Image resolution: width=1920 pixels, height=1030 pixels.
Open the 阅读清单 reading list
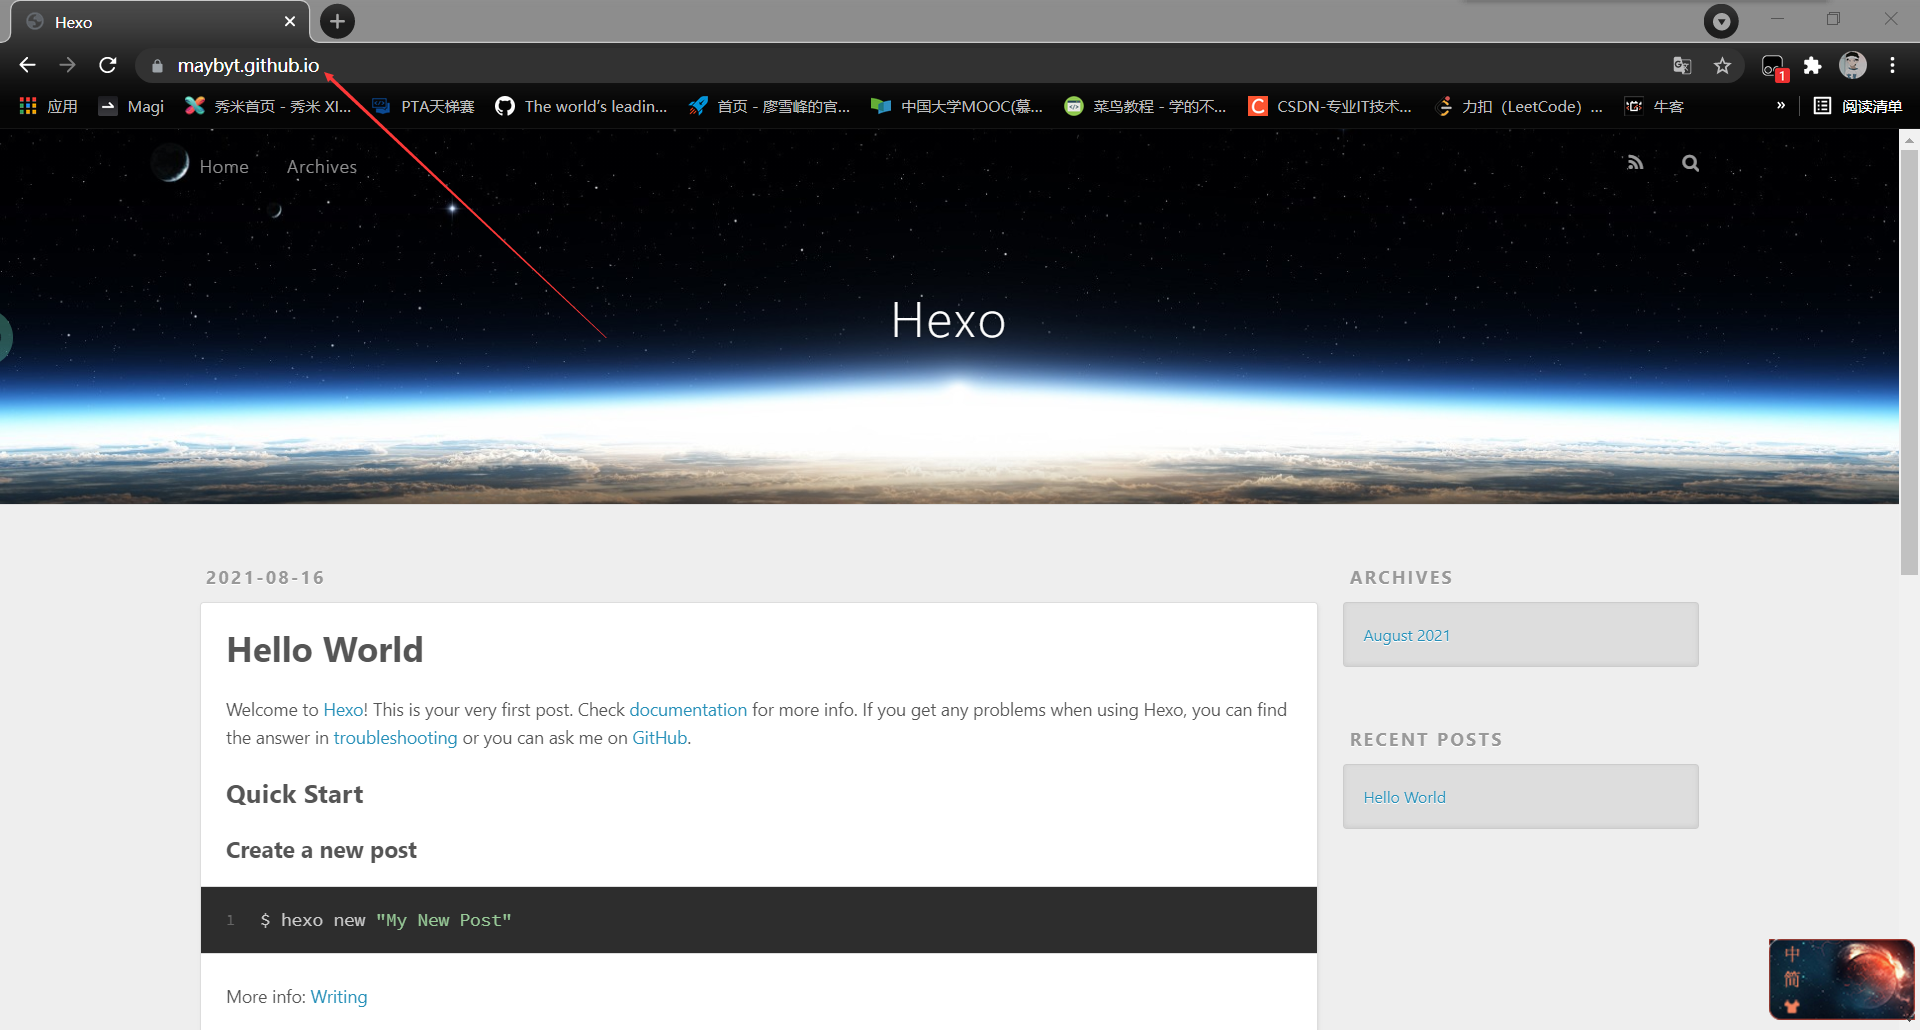point(1857,106)
